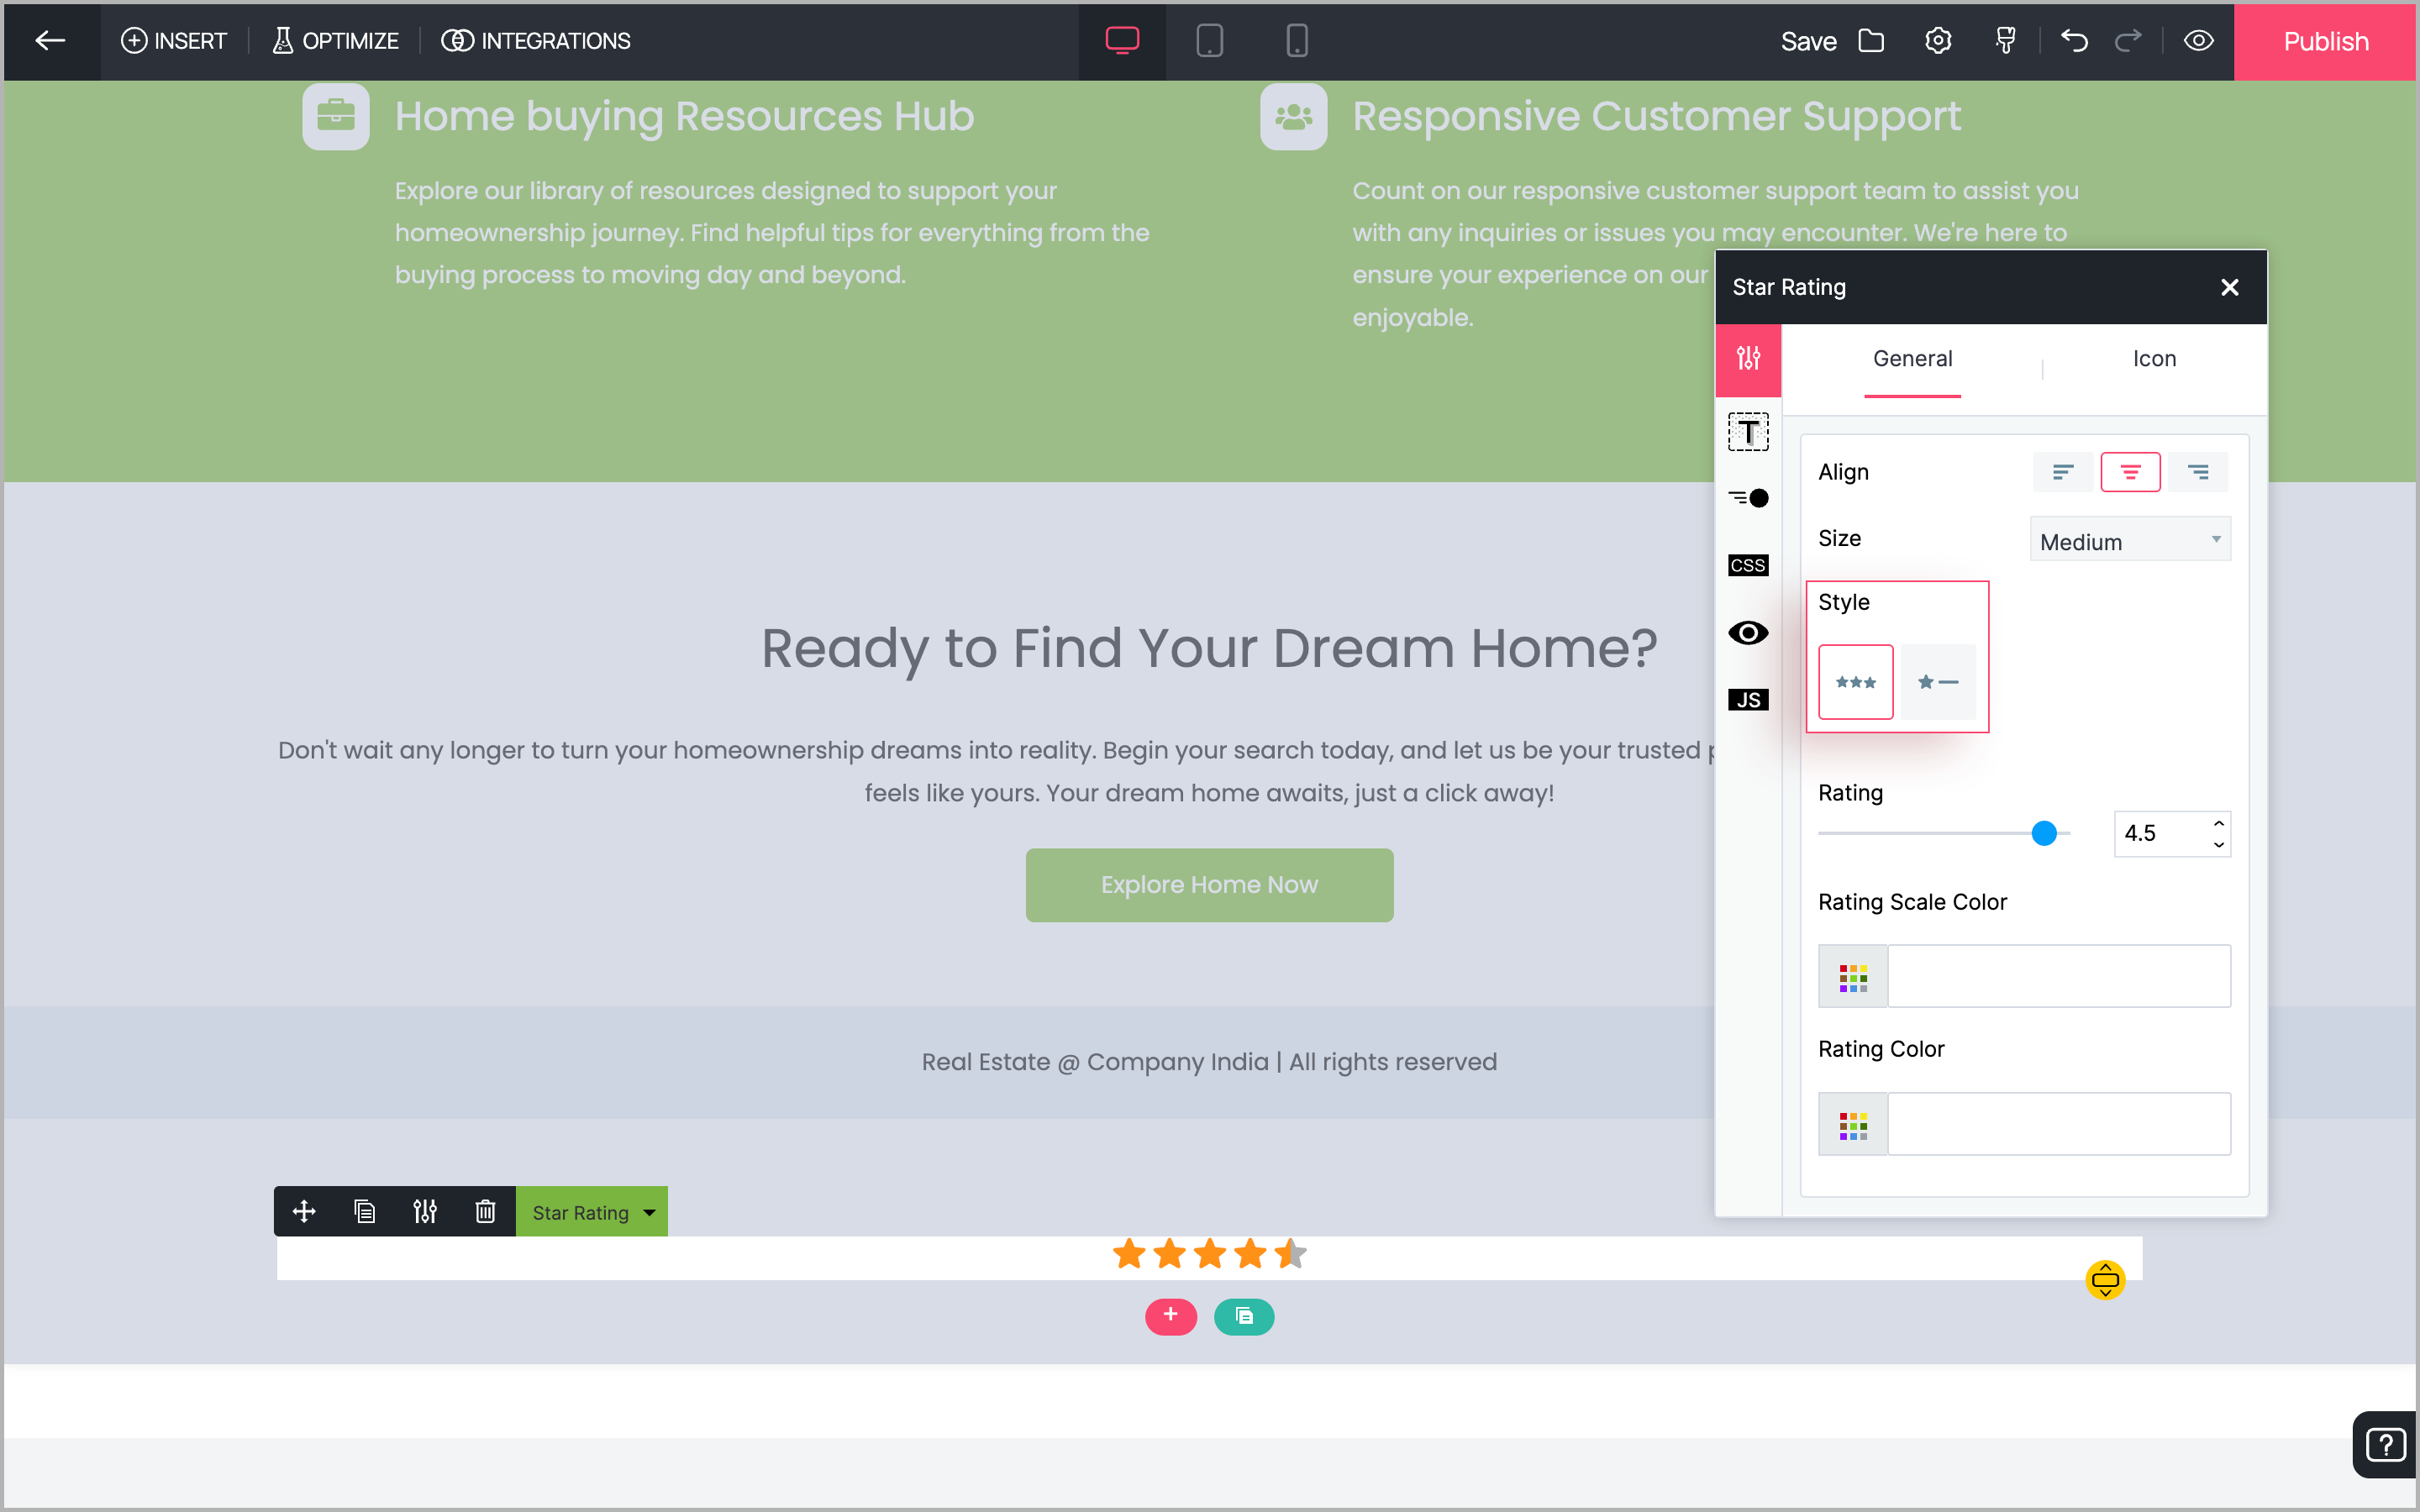The height and width of the screenshot is (1512, 2420).
Task: Open the Medium size dropdown
Action: click(2129, 540)
